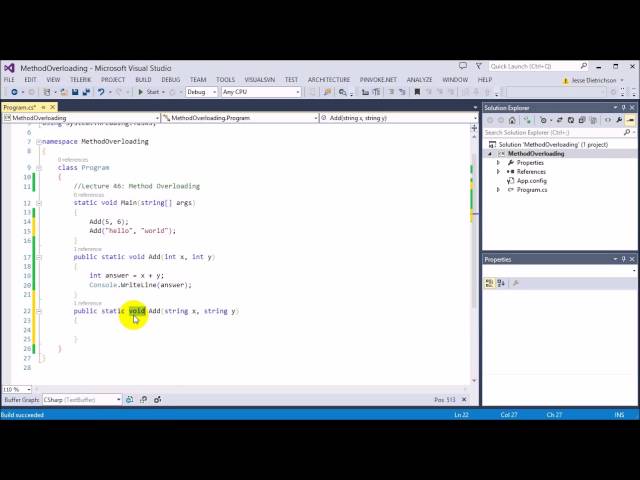Close the Program.cs tab

[53, 107]
